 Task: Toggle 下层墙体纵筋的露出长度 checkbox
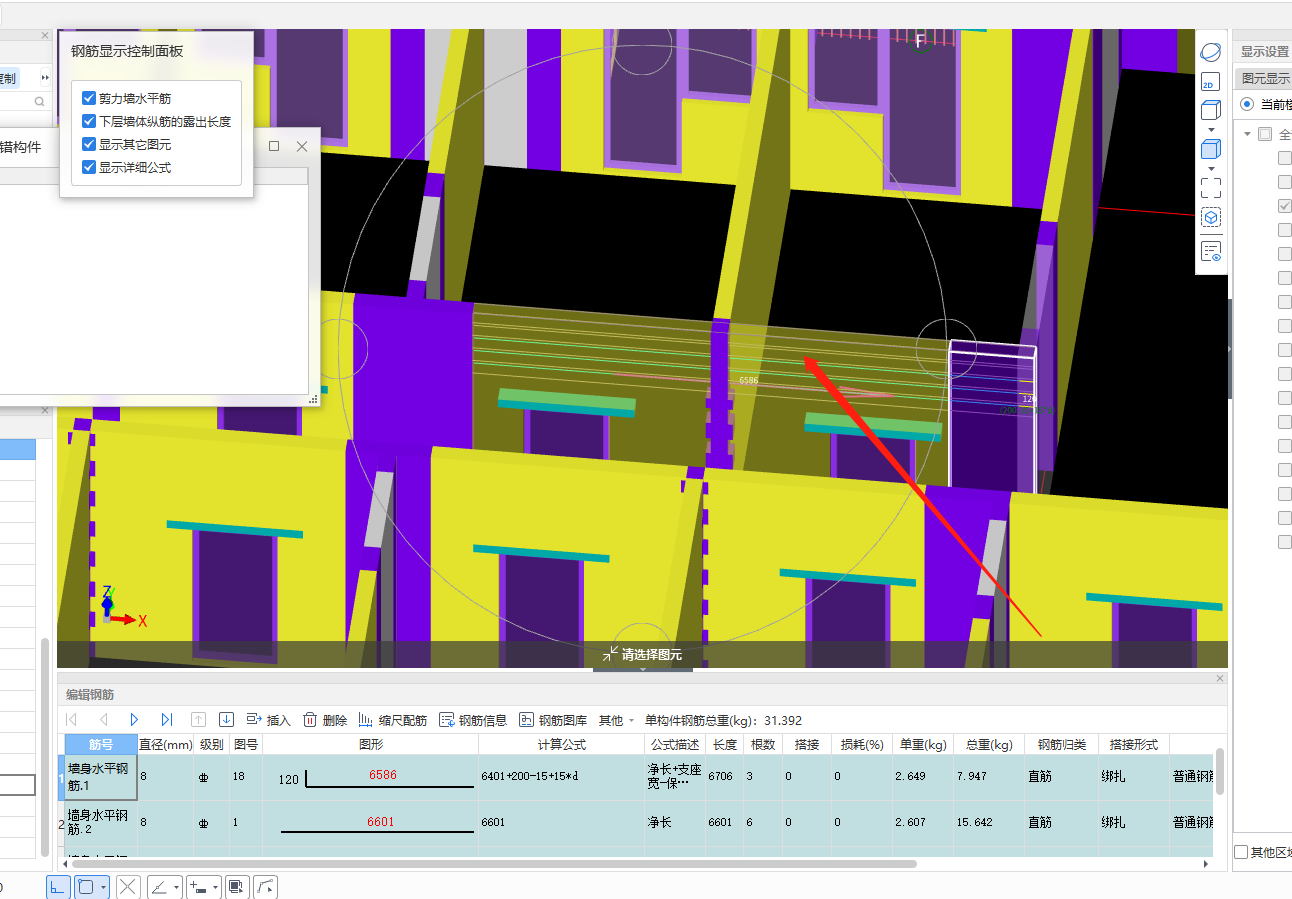coord(89,121)
